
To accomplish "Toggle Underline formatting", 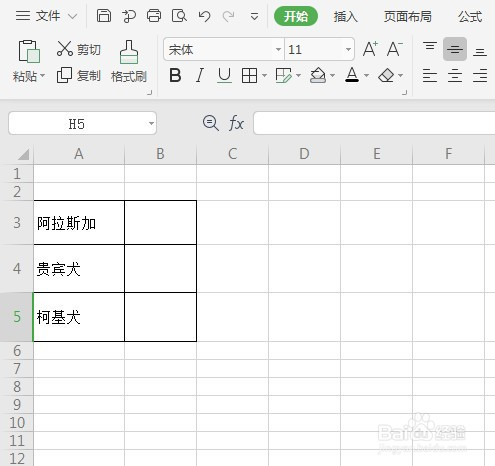I will point(224,75).
